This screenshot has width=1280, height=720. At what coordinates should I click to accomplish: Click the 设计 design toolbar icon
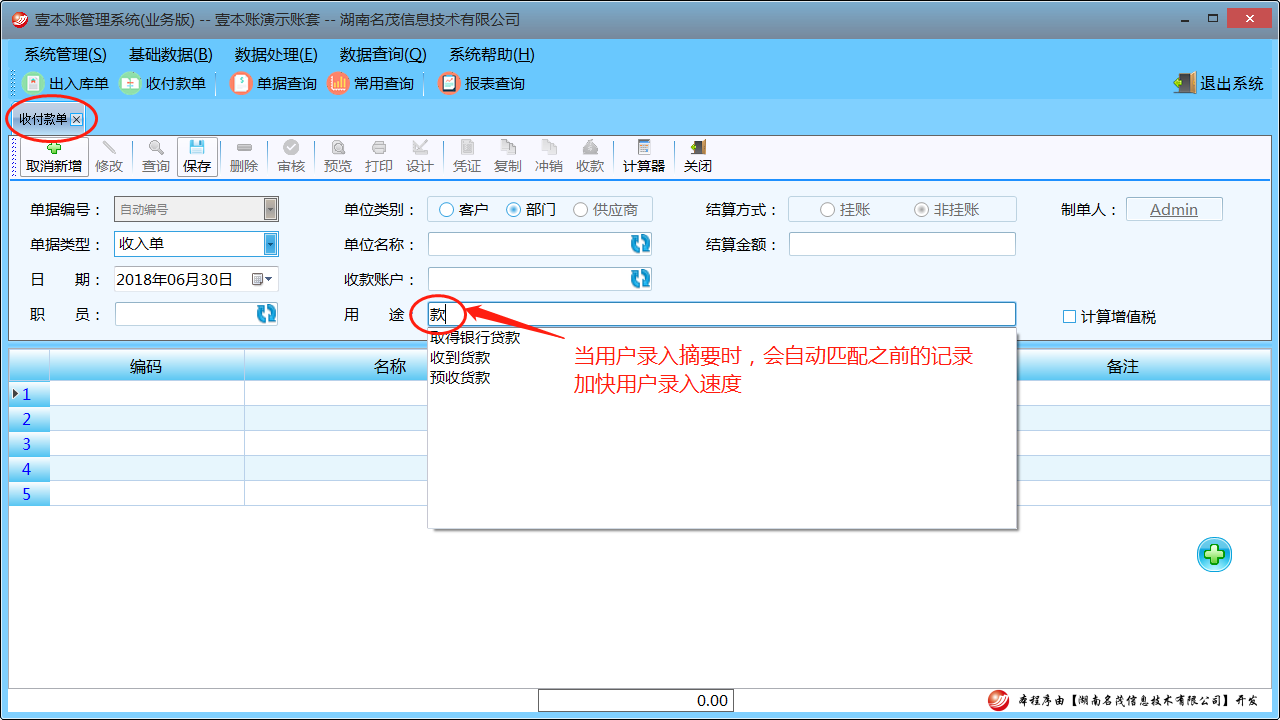coord(420,157)
